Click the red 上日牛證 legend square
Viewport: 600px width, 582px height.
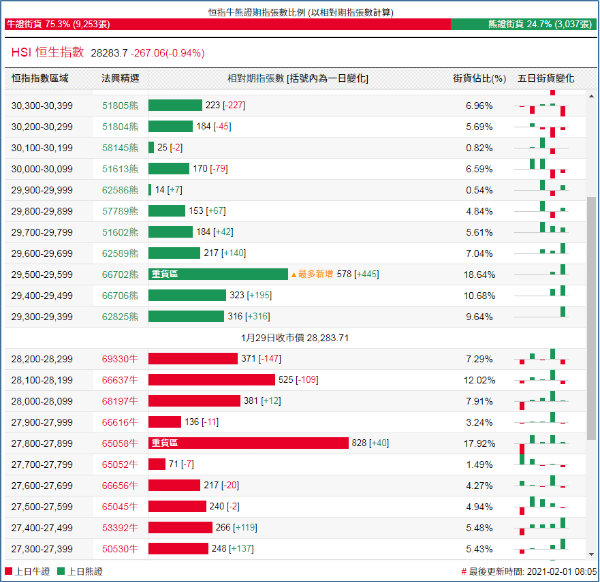[x=8, y=571]
